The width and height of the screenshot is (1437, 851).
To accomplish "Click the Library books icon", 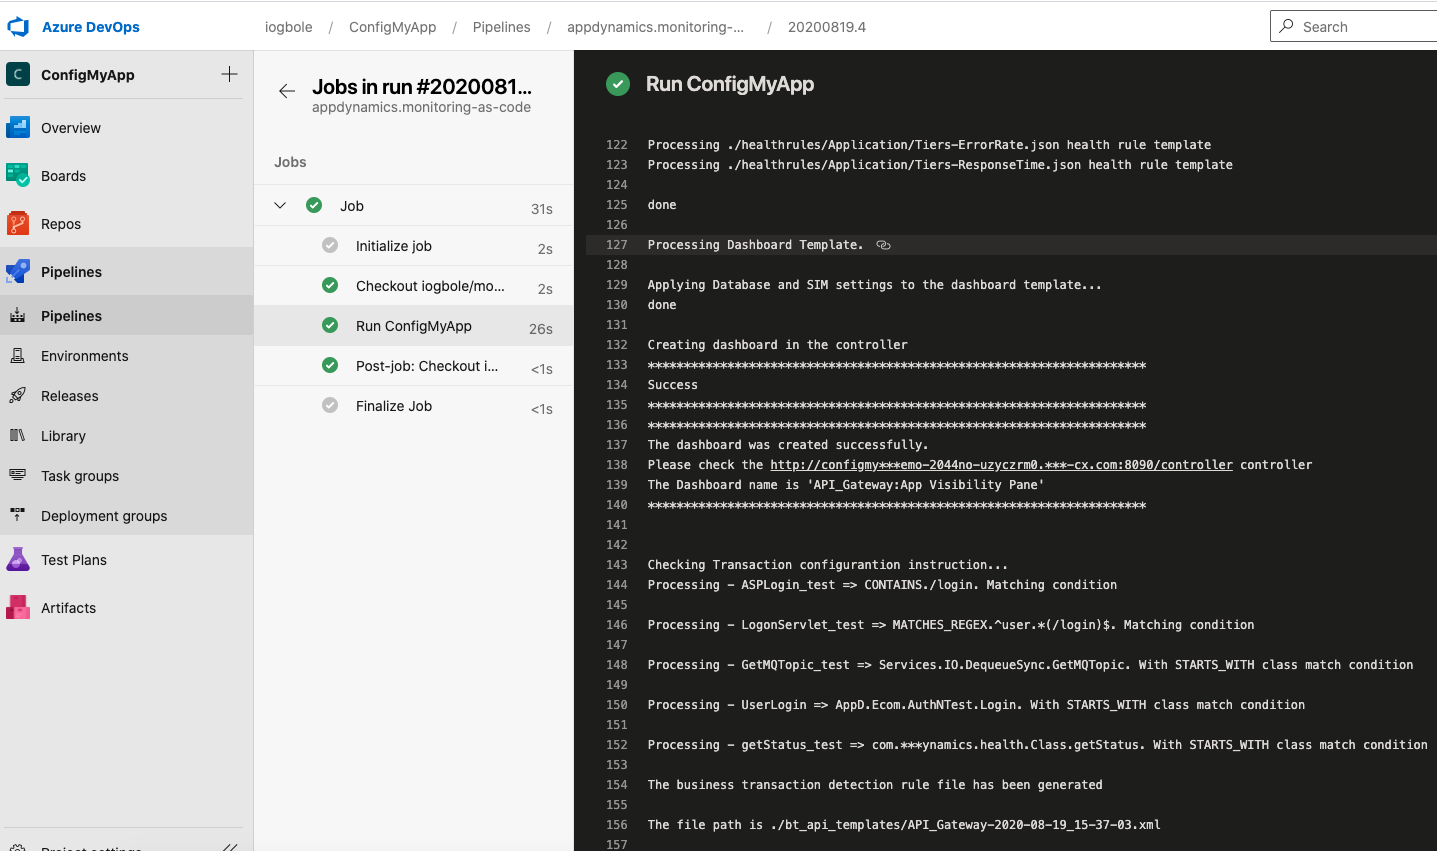I will pyautogui.click(x=17, y=436).
